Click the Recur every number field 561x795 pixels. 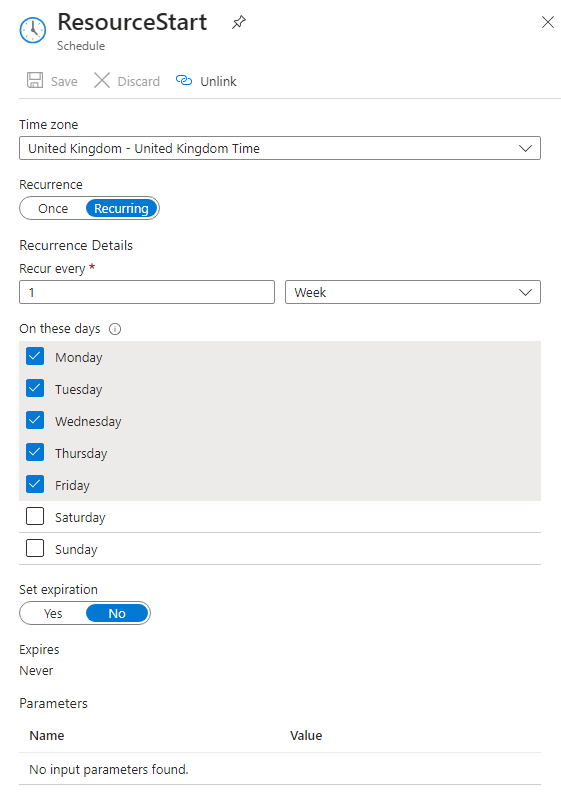click(x=147, y=292)
